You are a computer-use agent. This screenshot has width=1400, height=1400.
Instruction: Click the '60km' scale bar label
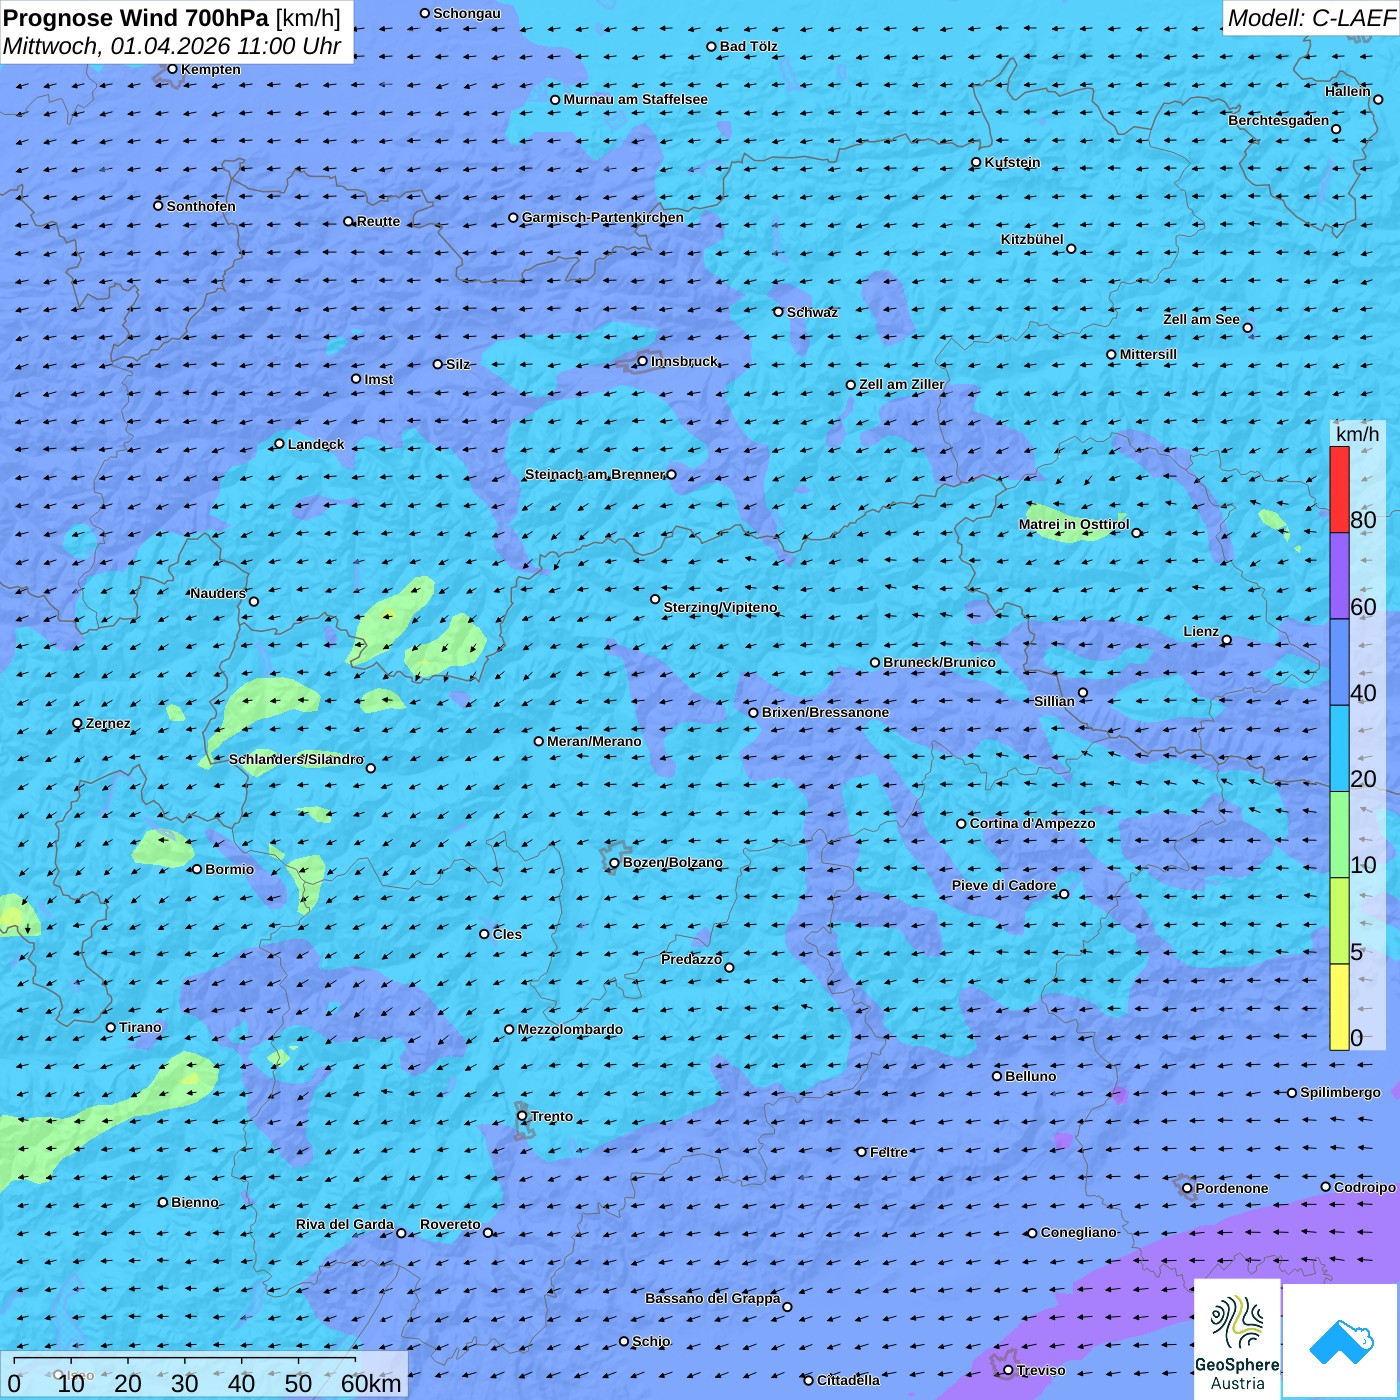point(371,1383)
